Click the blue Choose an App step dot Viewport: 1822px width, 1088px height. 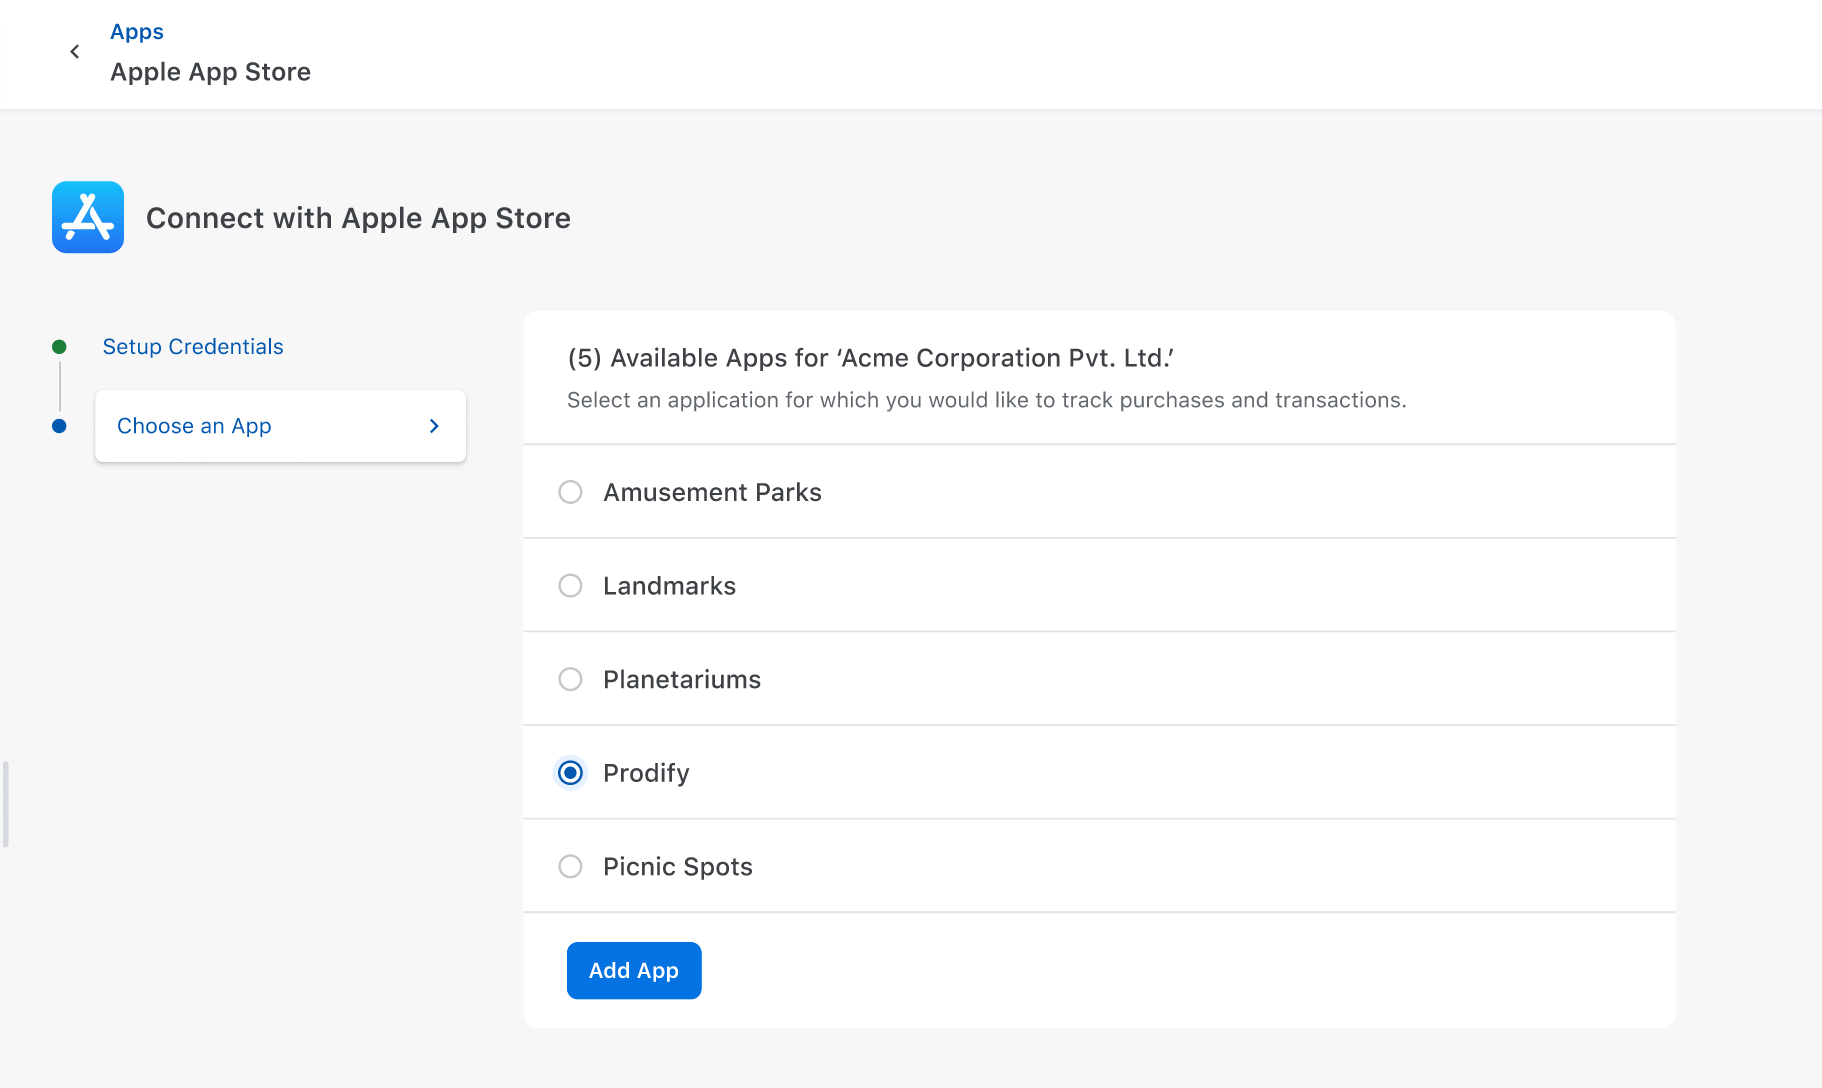pos(59,426)
